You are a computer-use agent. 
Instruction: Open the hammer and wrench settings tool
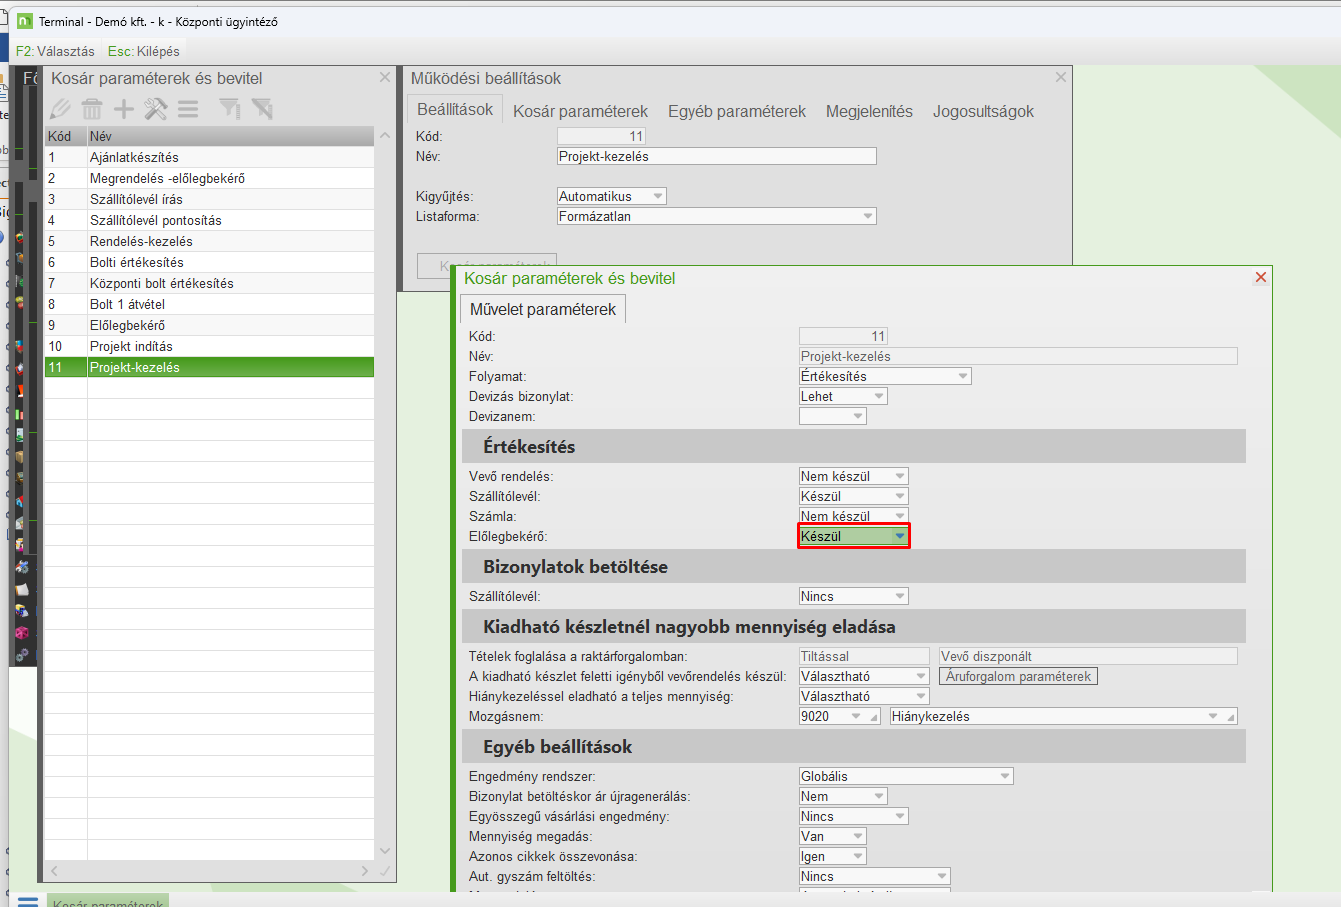coord(156,109)
